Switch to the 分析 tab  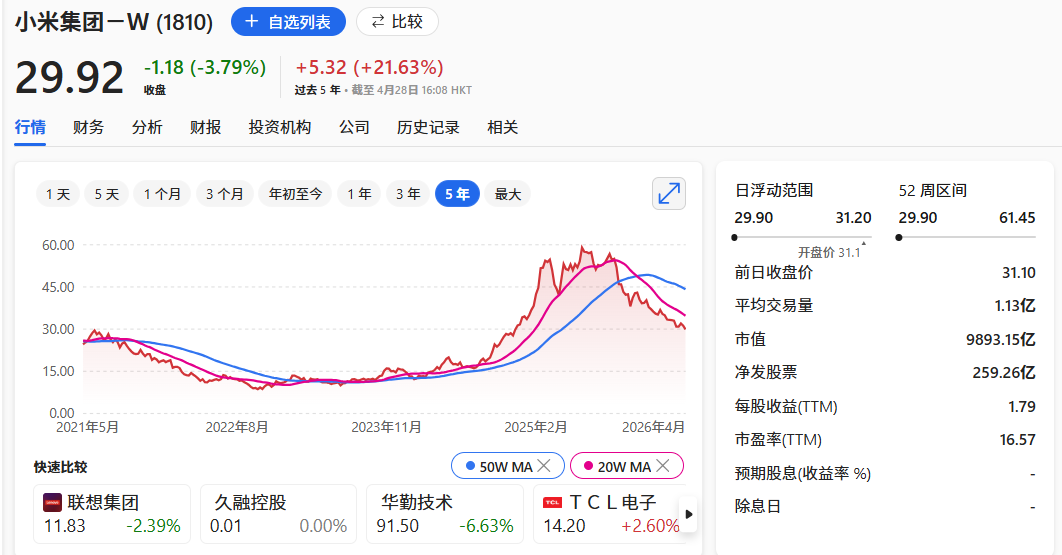[147, 127]
